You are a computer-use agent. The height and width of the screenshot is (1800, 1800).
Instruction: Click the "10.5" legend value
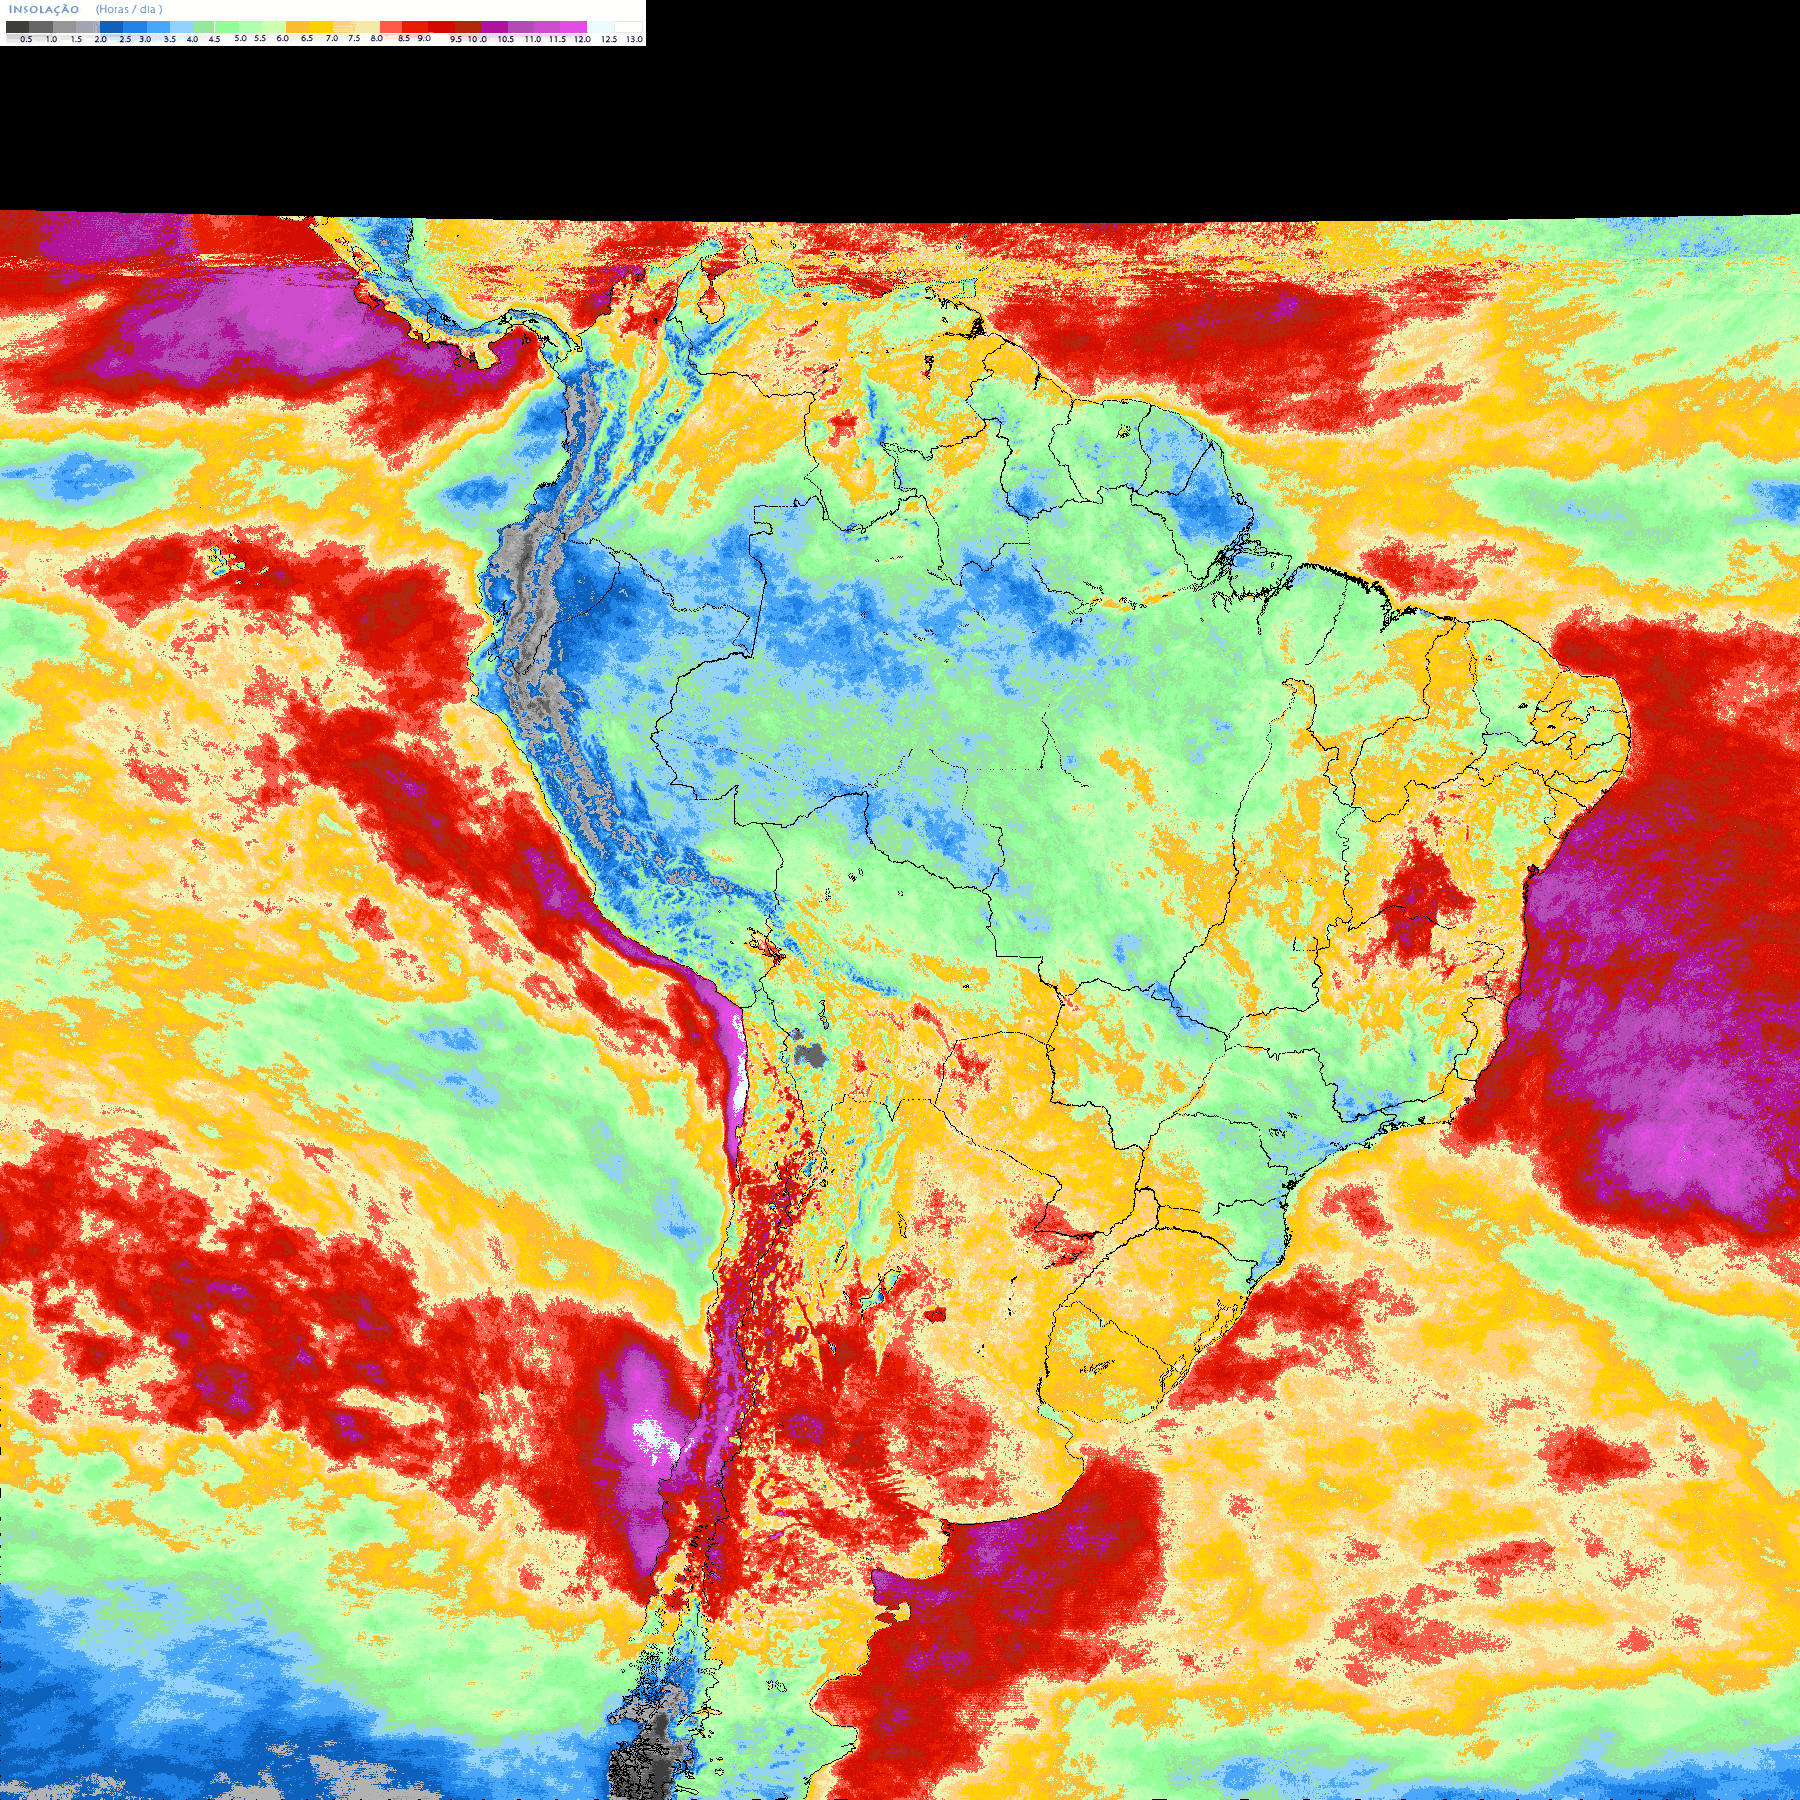click(506, 39)
